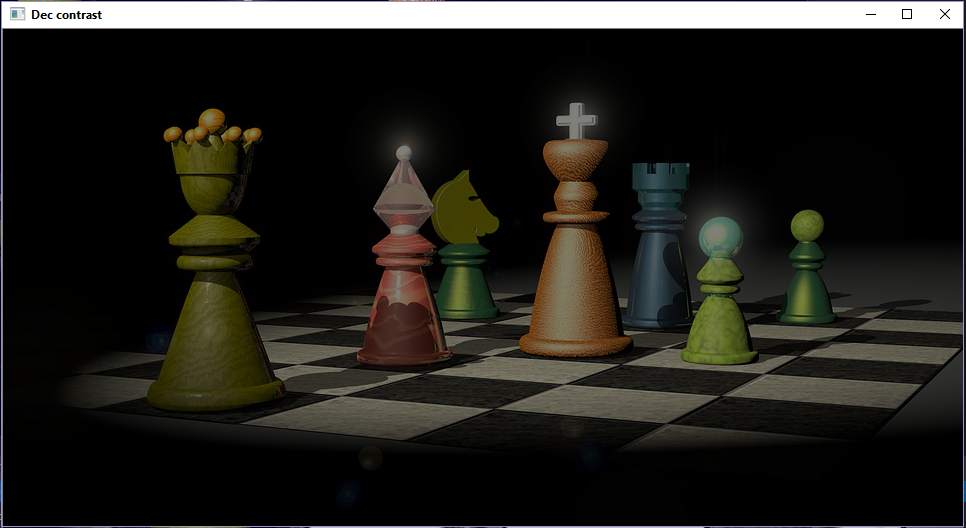Minimize the Dec contrast window

point(871,14)
